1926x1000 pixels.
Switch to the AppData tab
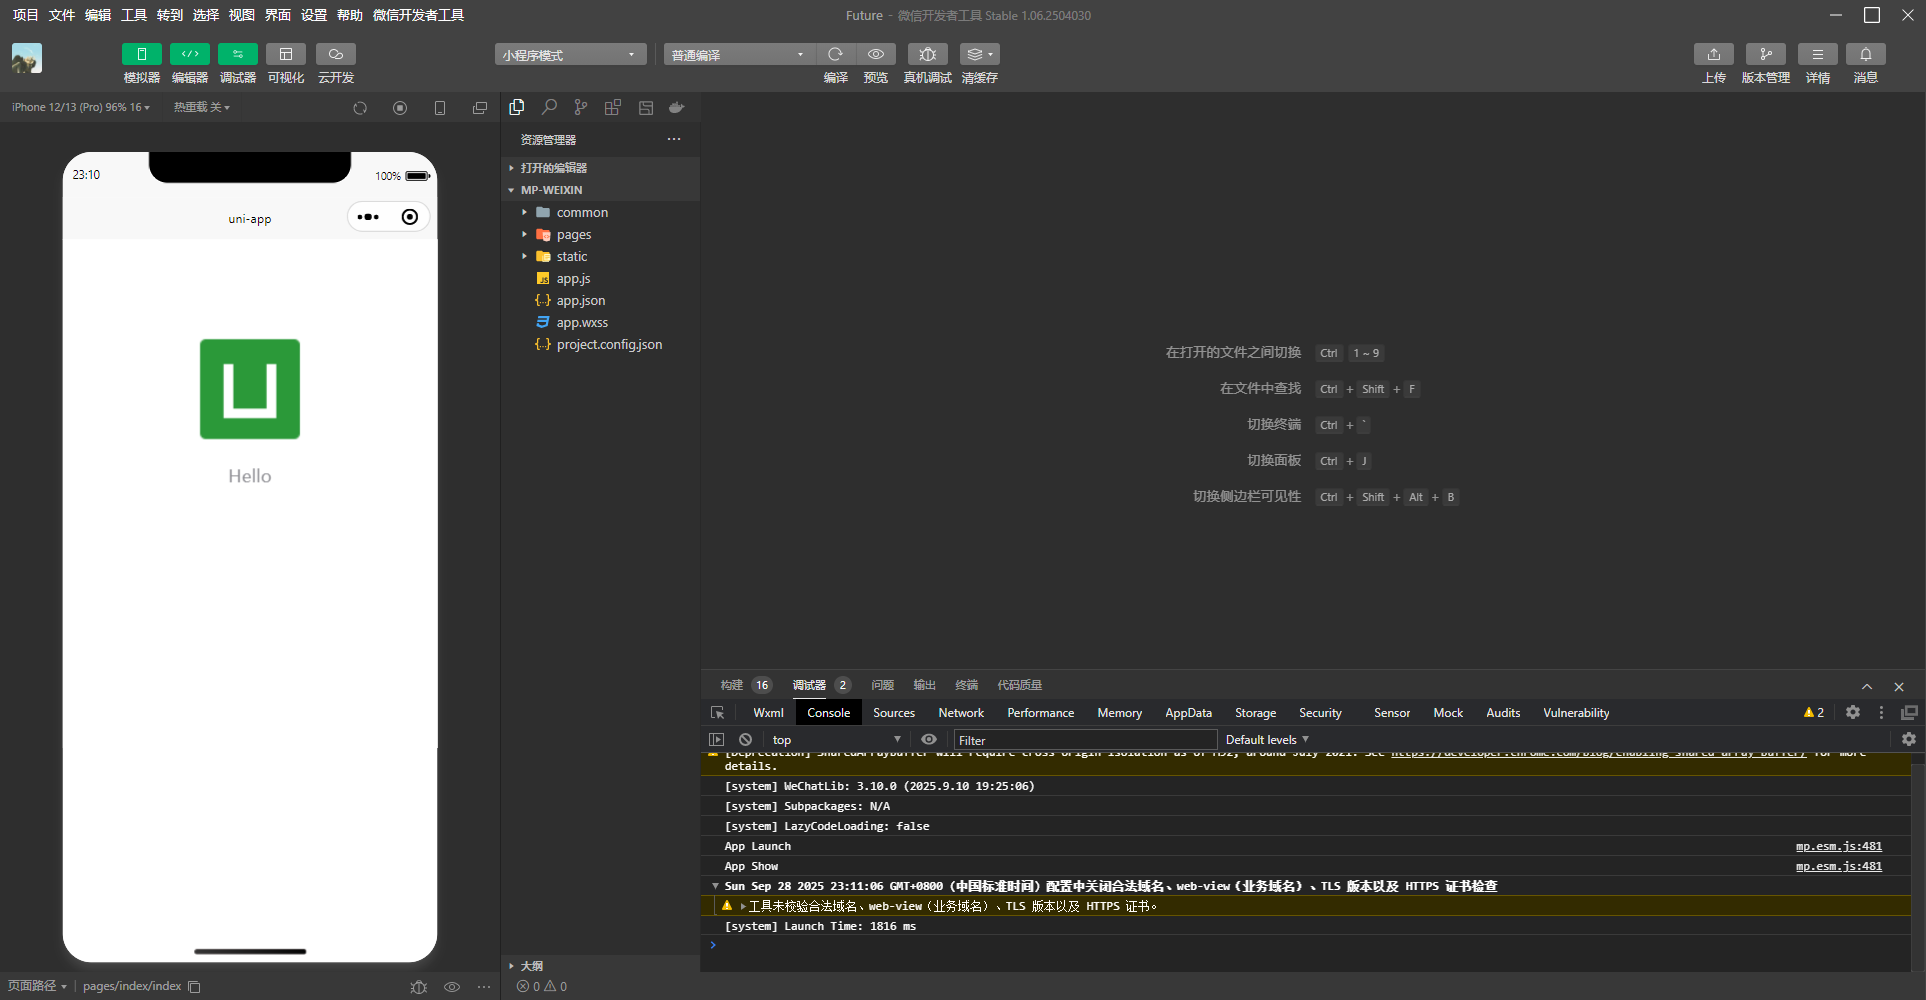click(1188, 713)
